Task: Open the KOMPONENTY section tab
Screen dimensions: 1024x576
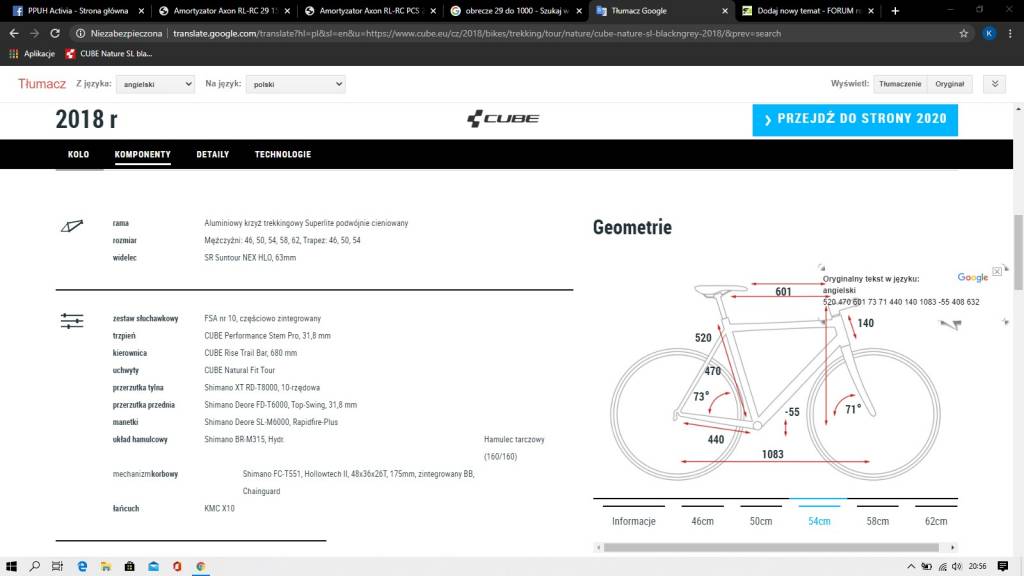Action: coord(142,154)
